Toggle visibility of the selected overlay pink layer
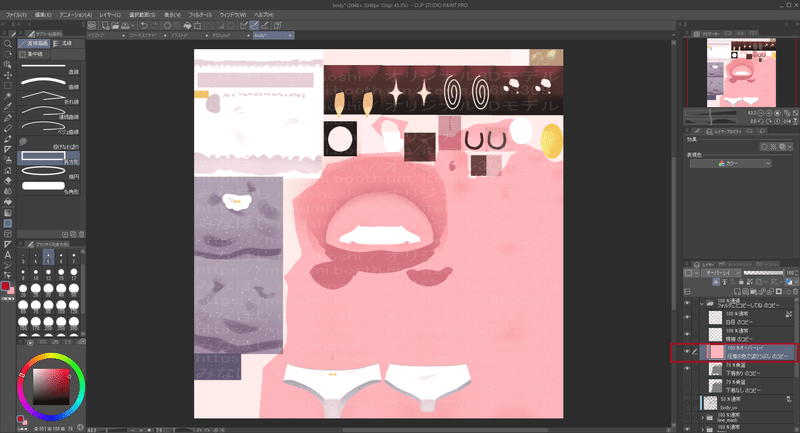 click(687, 351)
